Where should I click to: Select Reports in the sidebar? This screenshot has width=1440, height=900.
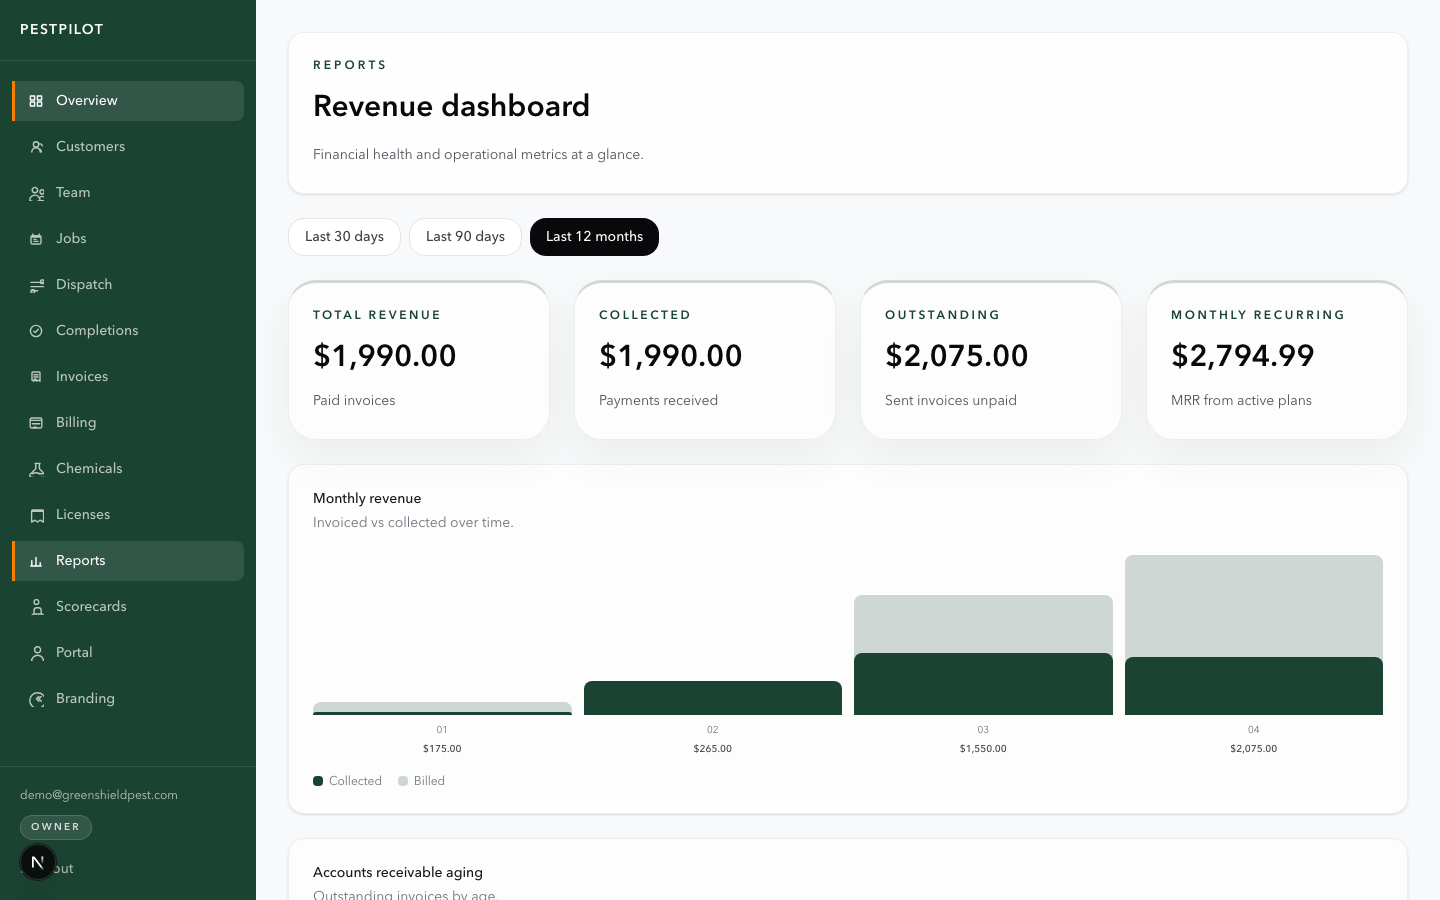click(128, 561)
